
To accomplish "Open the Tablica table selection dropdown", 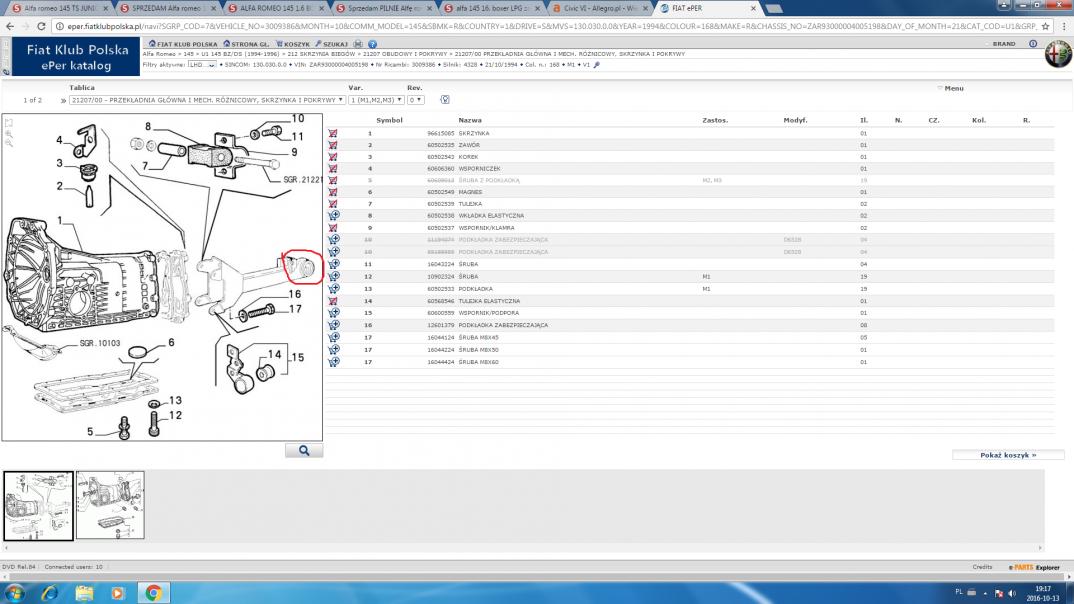I will (207, 100).
